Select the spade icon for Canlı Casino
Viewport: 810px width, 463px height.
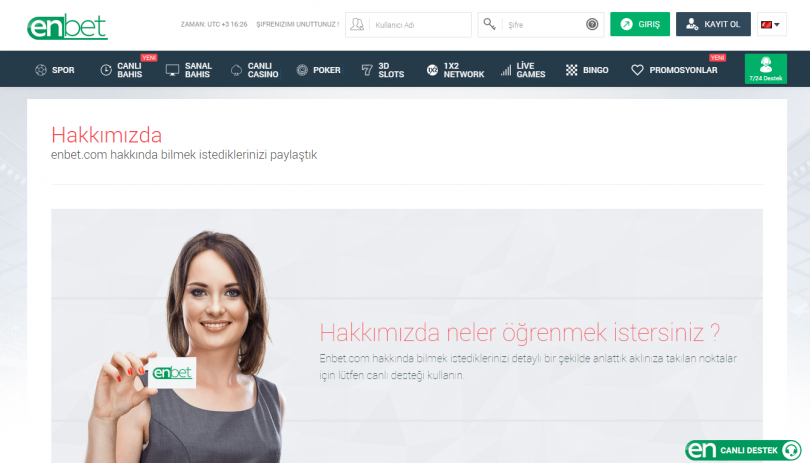(x=236, y=70)
